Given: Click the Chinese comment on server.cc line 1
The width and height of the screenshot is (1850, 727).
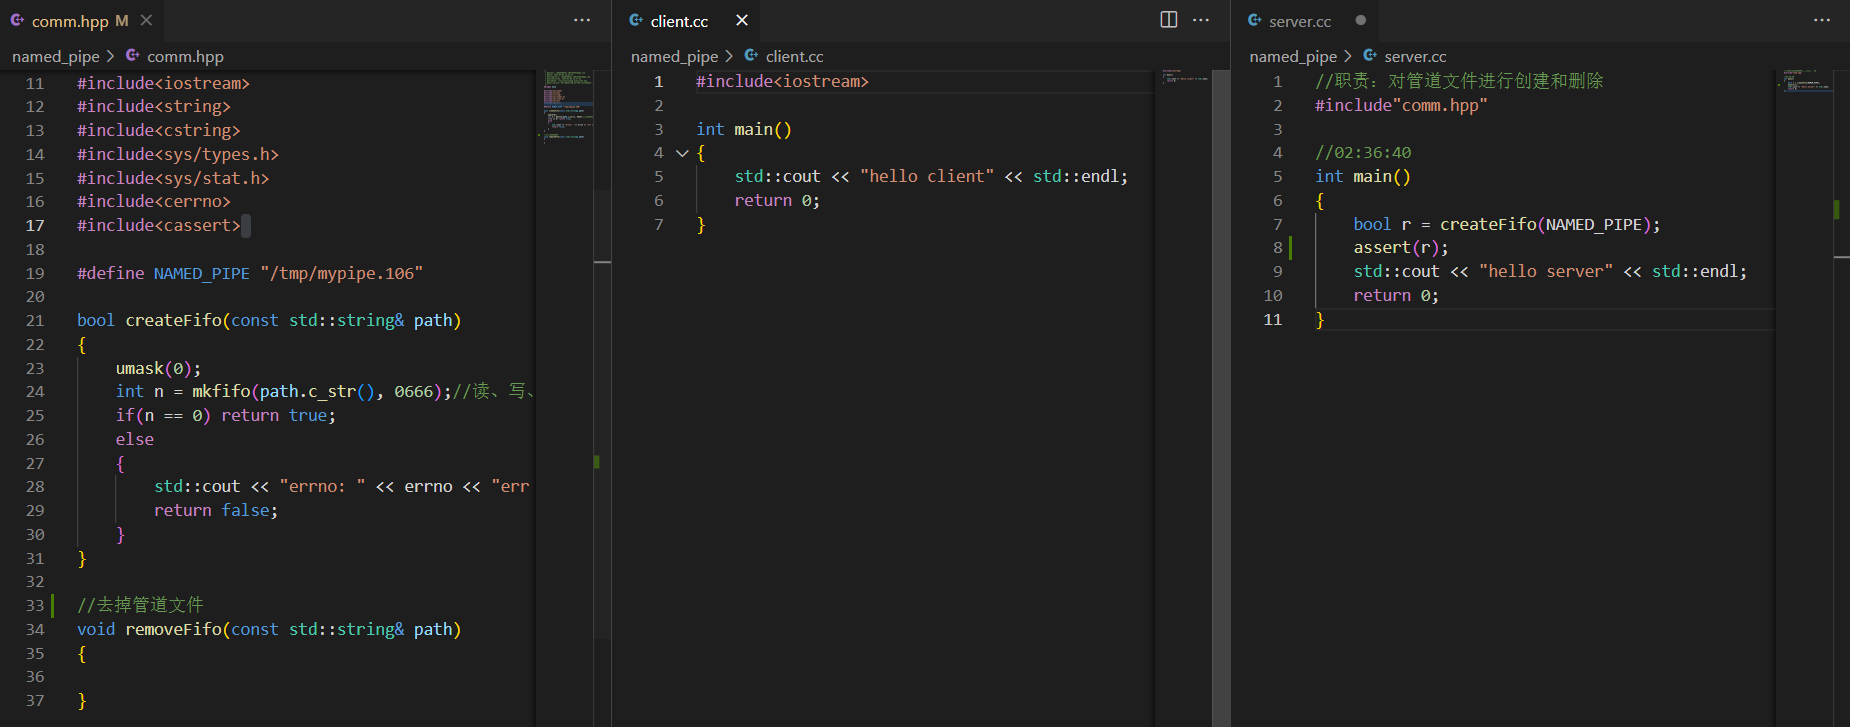Looking at the screenshot, I should pos(1459,81).
